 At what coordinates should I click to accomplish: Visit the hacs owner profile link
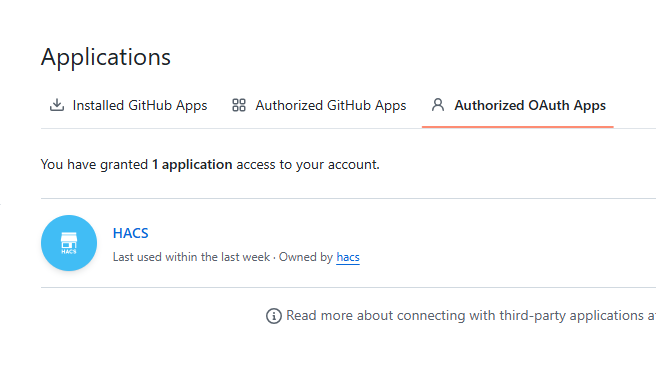(348, 257)
